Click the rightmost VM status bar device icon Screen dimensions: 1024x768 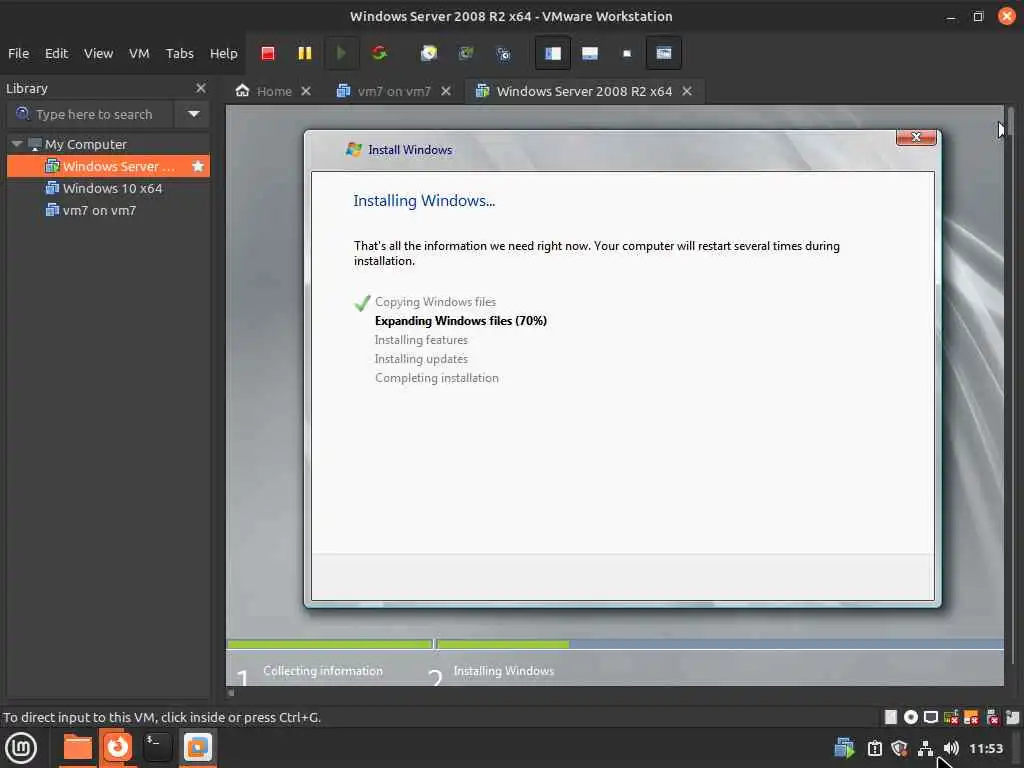point(1012,717)
